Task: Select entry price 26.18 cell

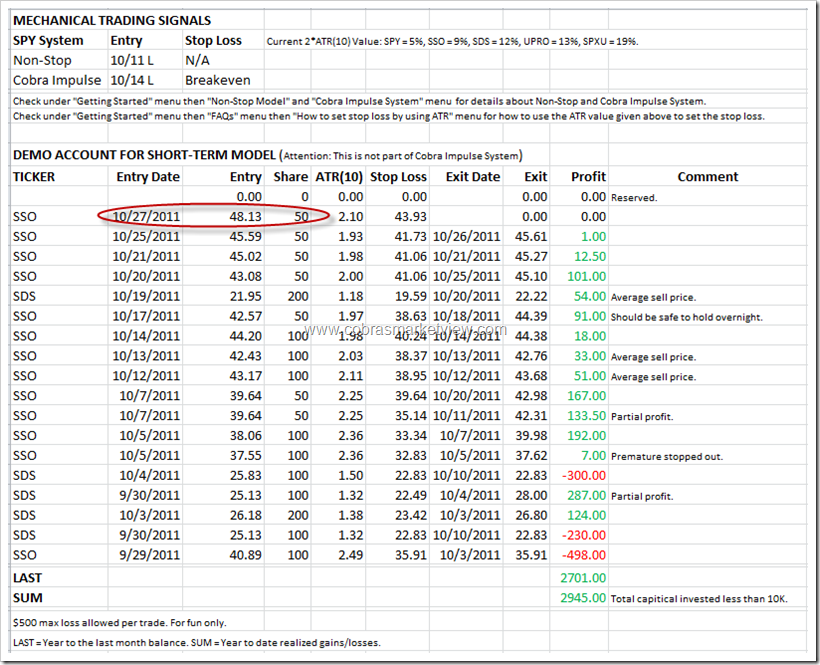Action: click(x=245, y=515)
